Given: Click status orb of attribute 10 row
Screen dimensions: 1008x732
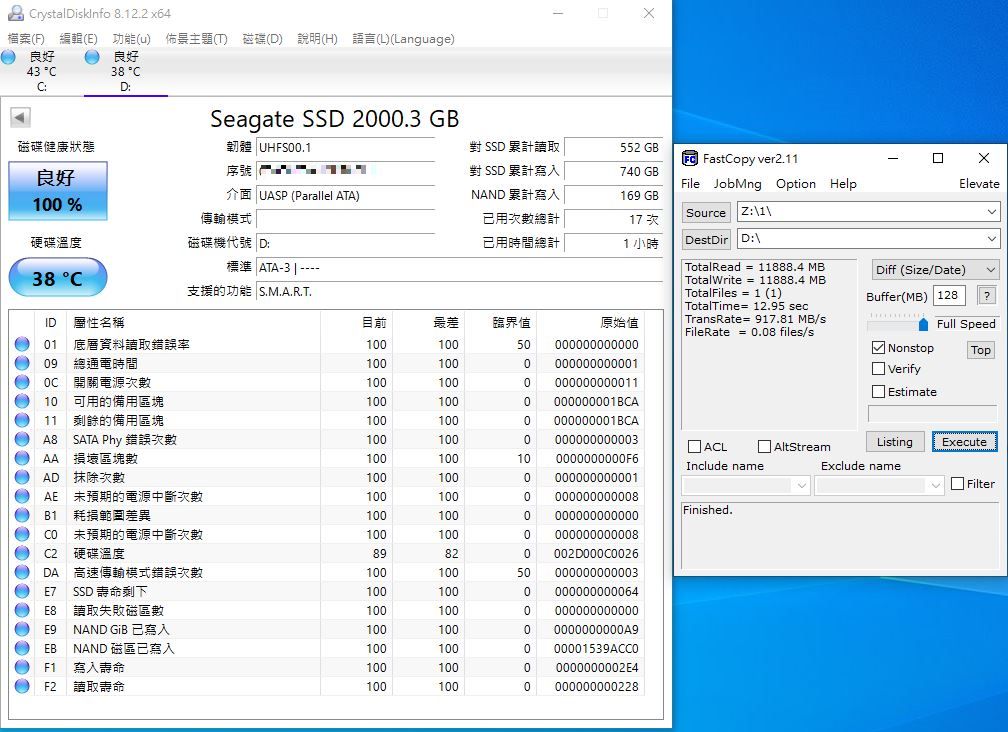Looking at the screenshot, I should [x=22, y=401].
